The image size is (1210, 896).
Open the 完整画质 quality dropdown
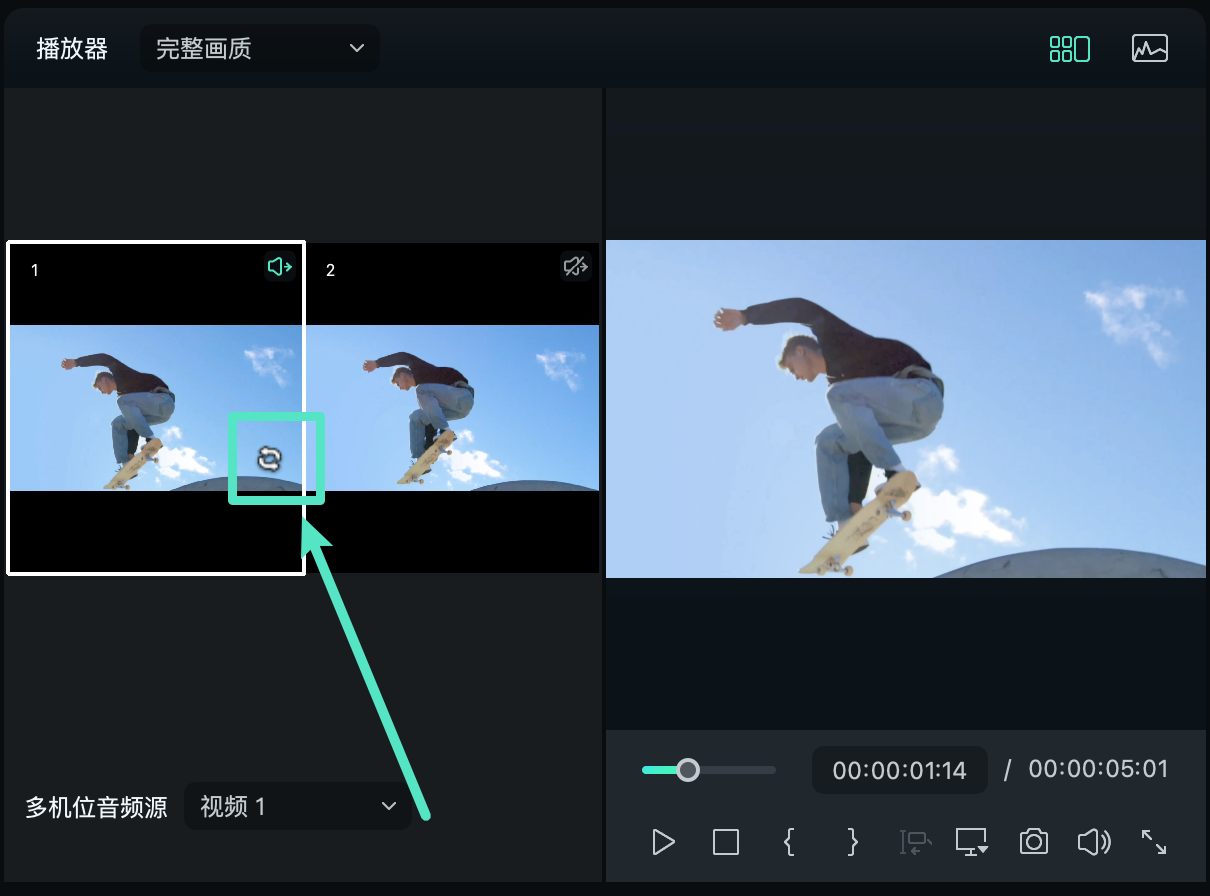pyautogui.click(x=259, y=48)
